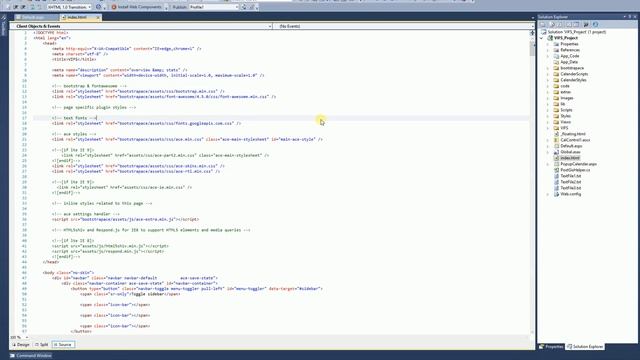
Task: Open the Command Window panel
Action: pyautogui.click(x=31, y=356)
